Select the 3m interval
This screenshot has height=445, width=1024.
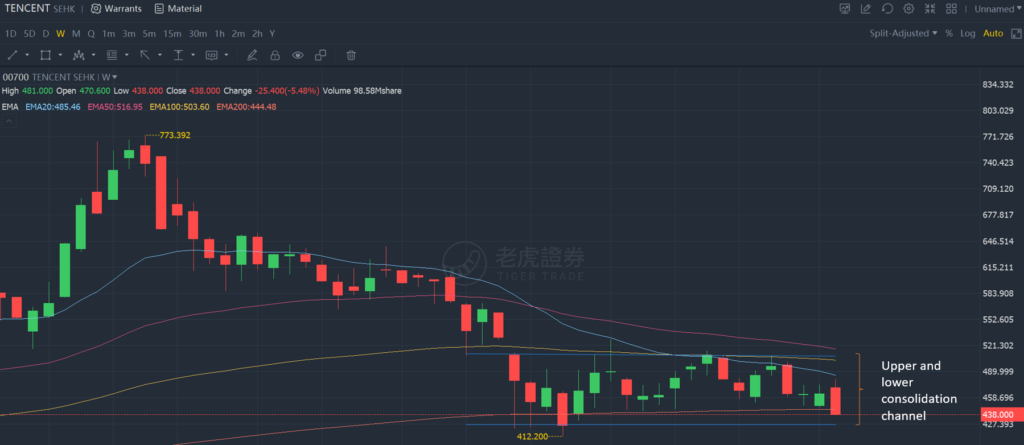pos(129,33)
